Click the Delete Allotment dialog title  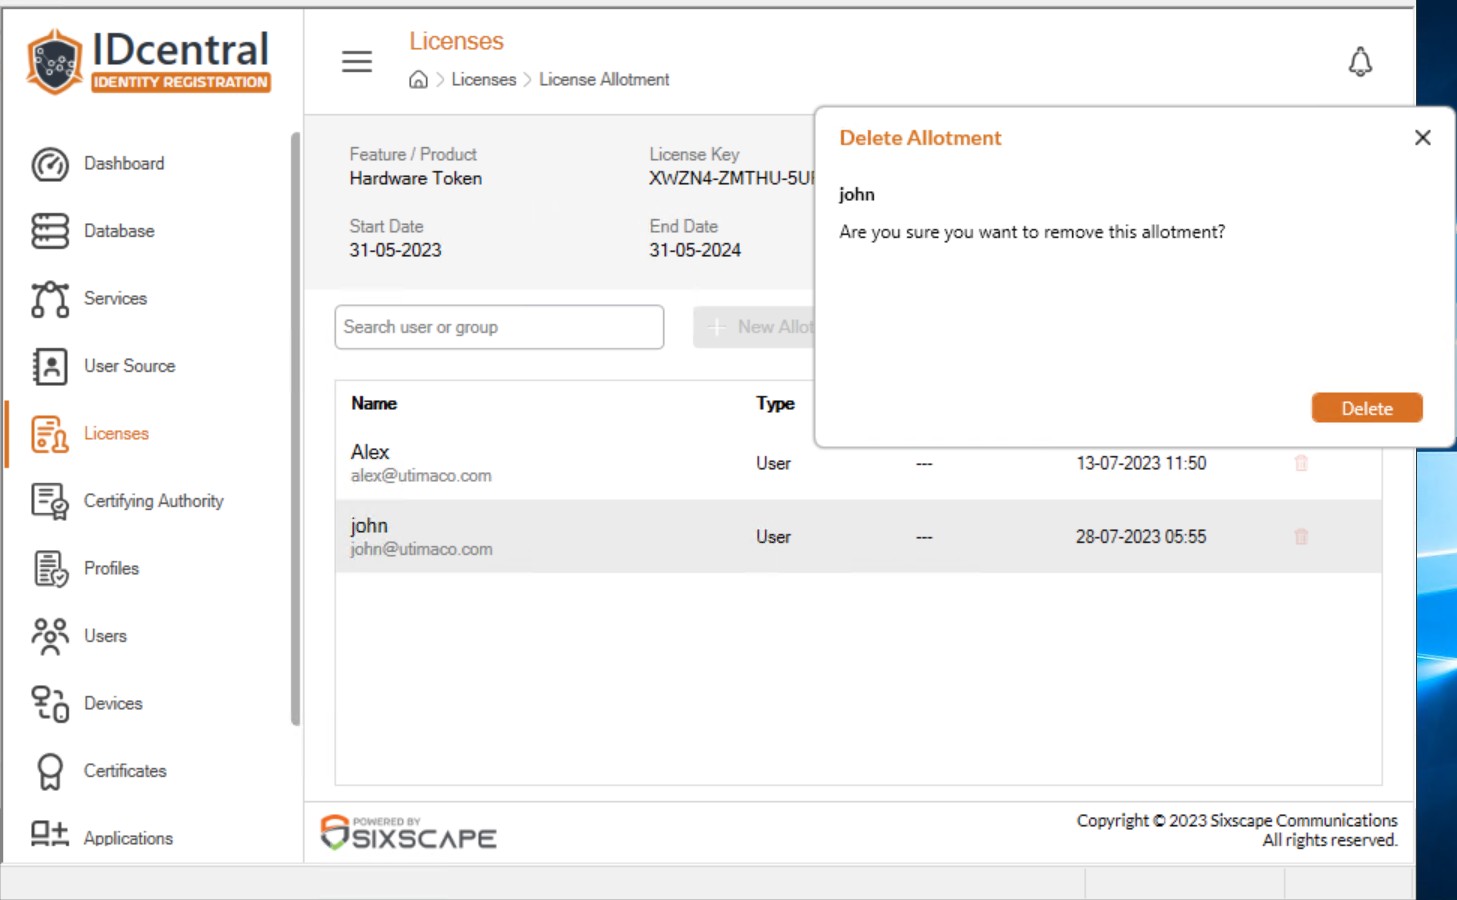pyautogui.click(x=920, y=139)
